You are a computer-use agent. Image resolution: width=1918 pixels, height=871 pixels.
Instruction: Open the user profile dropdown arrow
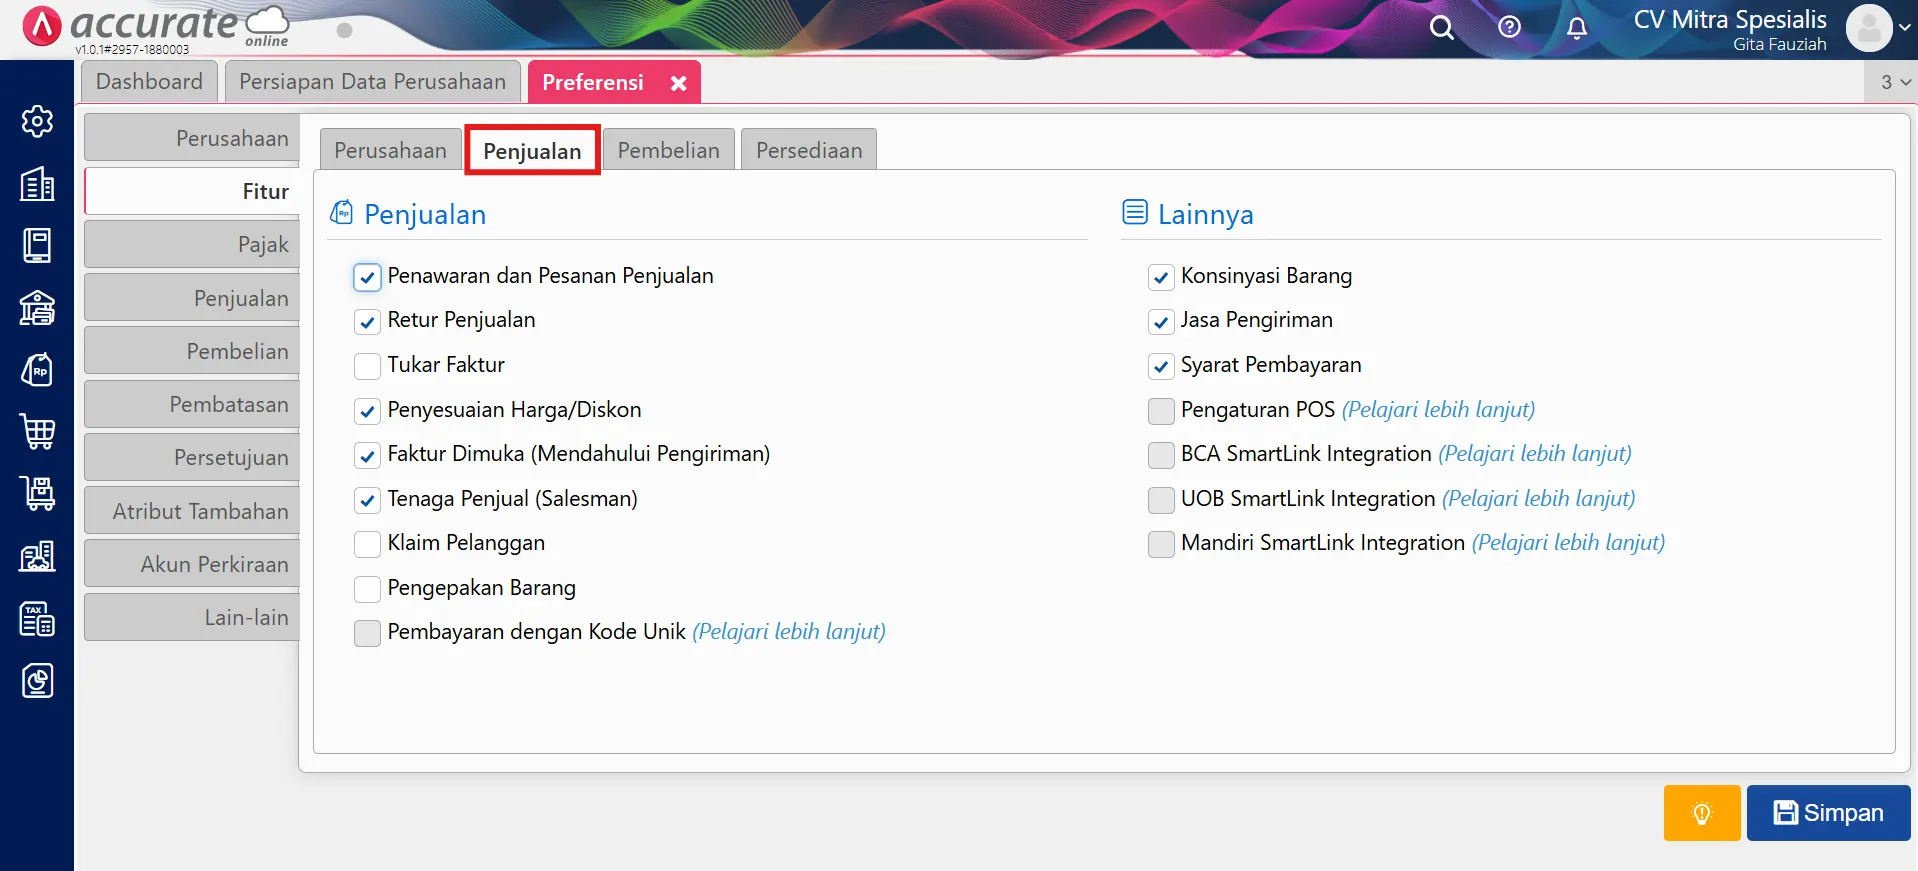click(x=1904, y=28)
